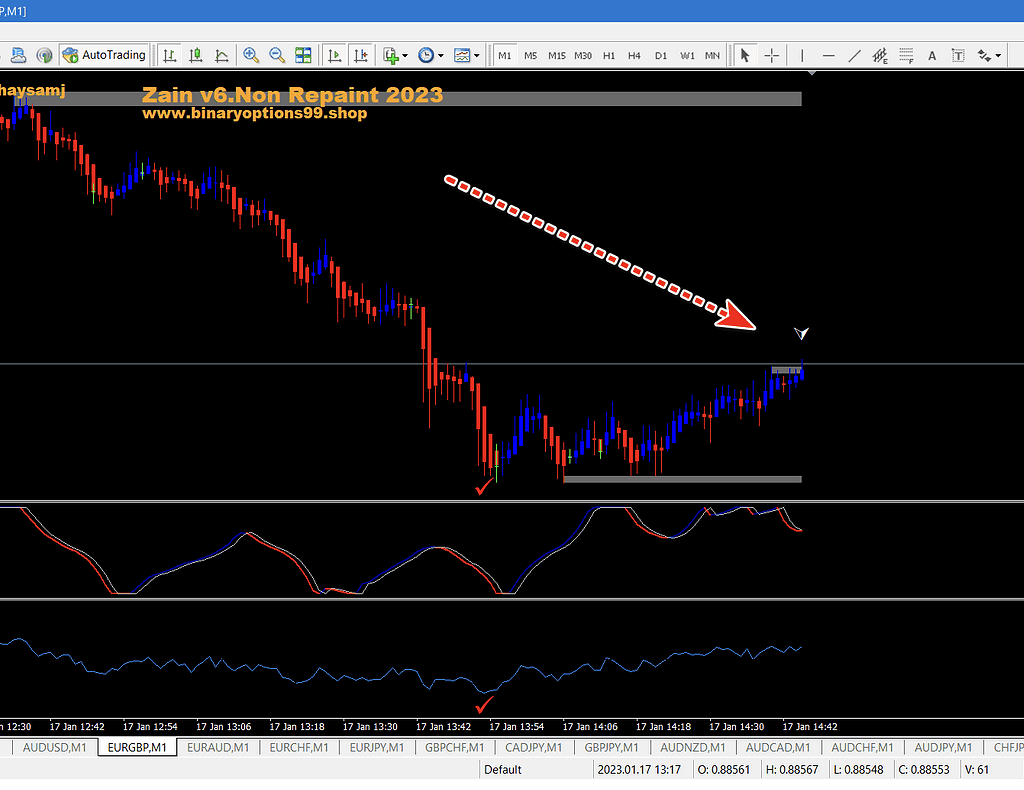Image resolution: width=1024 pixels, height=790 pixels.
Task: Toggle chart auto scroll
Action: pos(334,55)
